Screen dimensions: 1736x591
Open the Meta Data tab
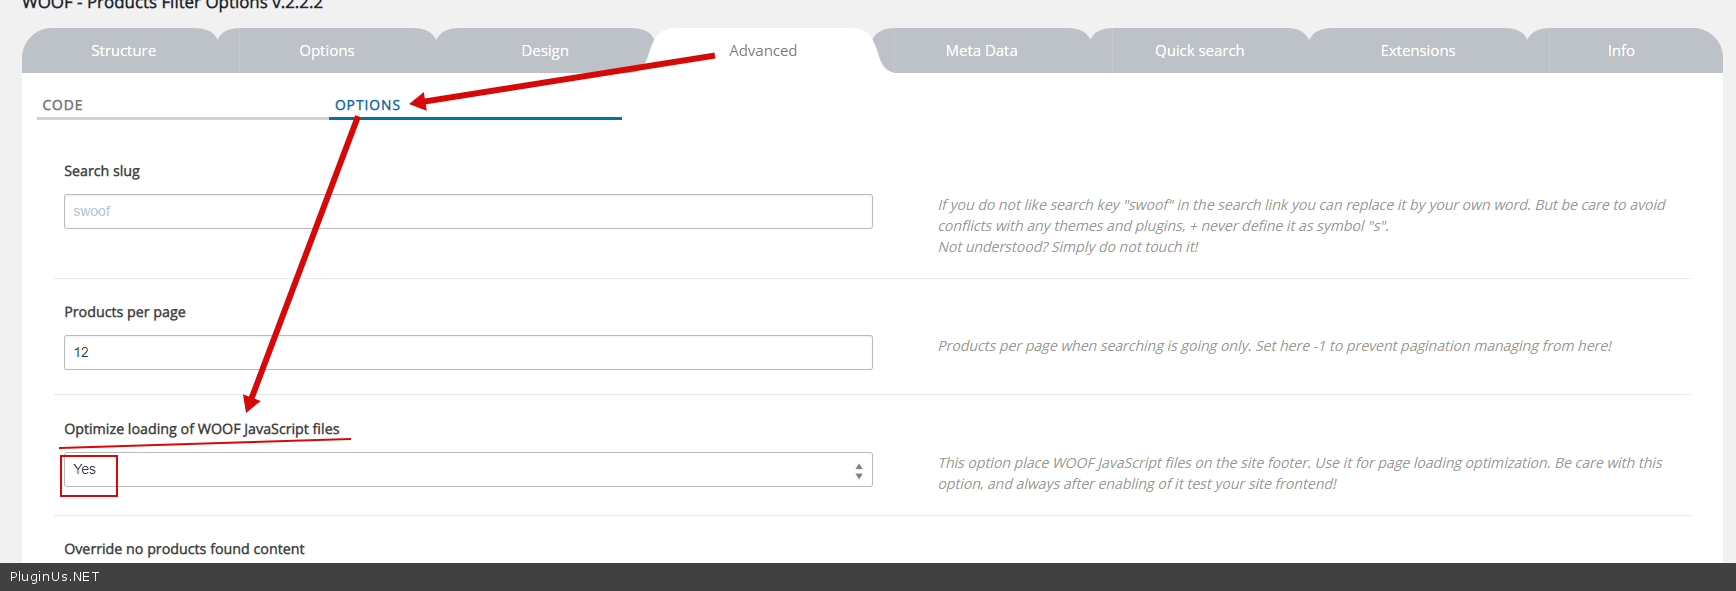[x=981, y=51]
